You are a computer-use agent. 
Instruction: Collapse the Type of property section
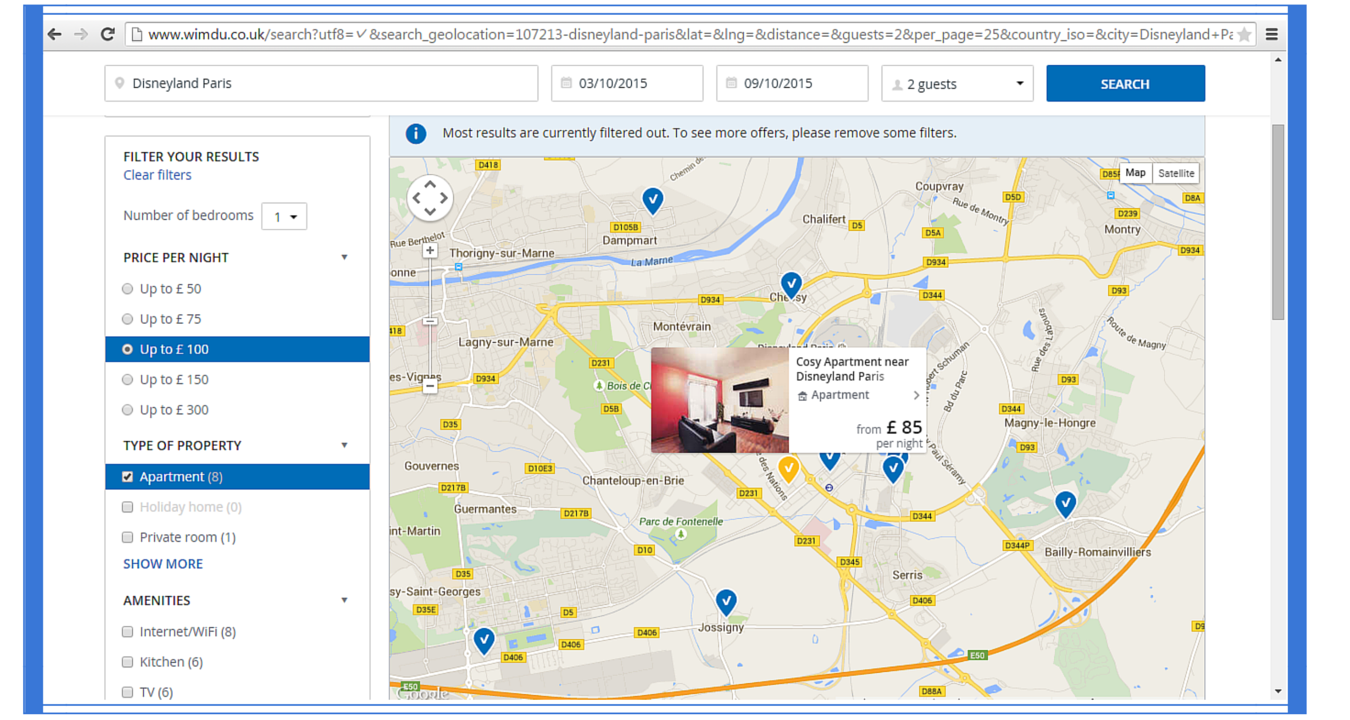[344, 445]
